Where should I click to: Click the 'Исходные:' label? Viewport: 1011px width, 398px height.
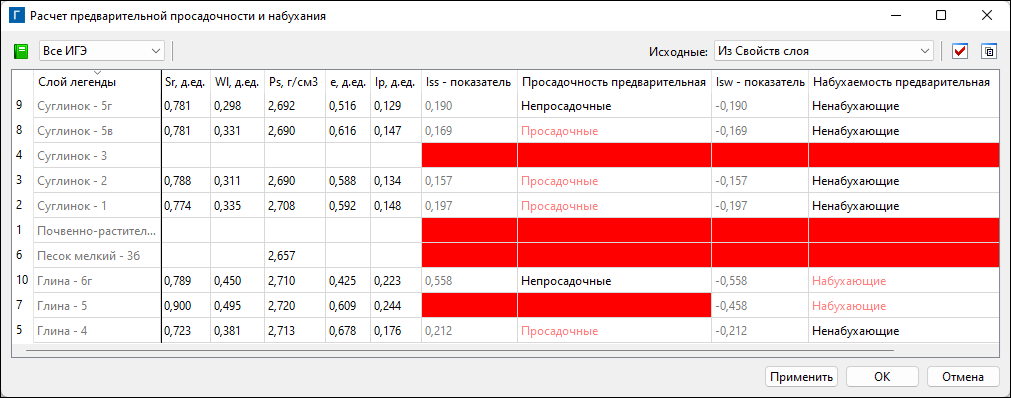(678, 51)
